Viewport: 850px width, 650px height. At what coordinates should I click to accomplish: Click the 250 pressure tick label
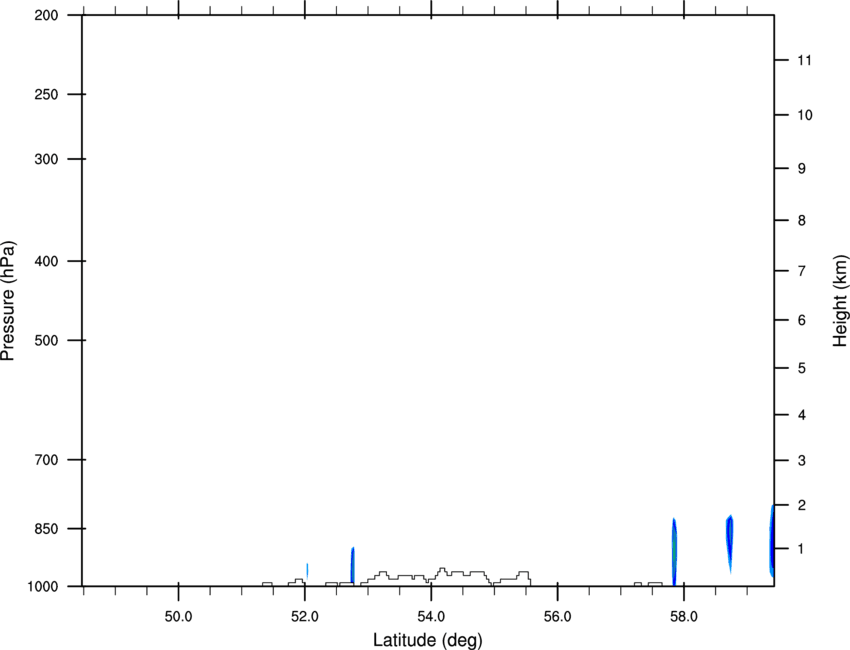click(46, 94)
